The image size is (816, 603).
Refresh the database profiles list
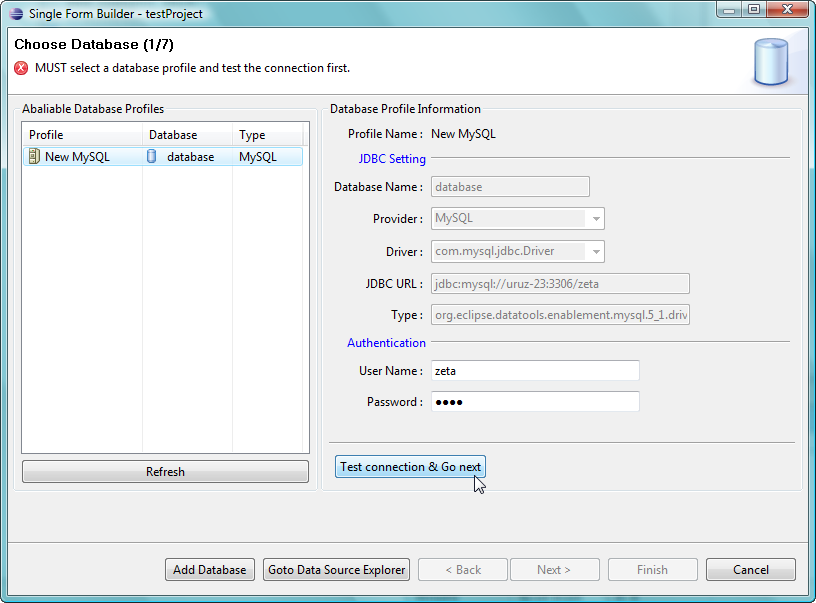pos(165,472)
